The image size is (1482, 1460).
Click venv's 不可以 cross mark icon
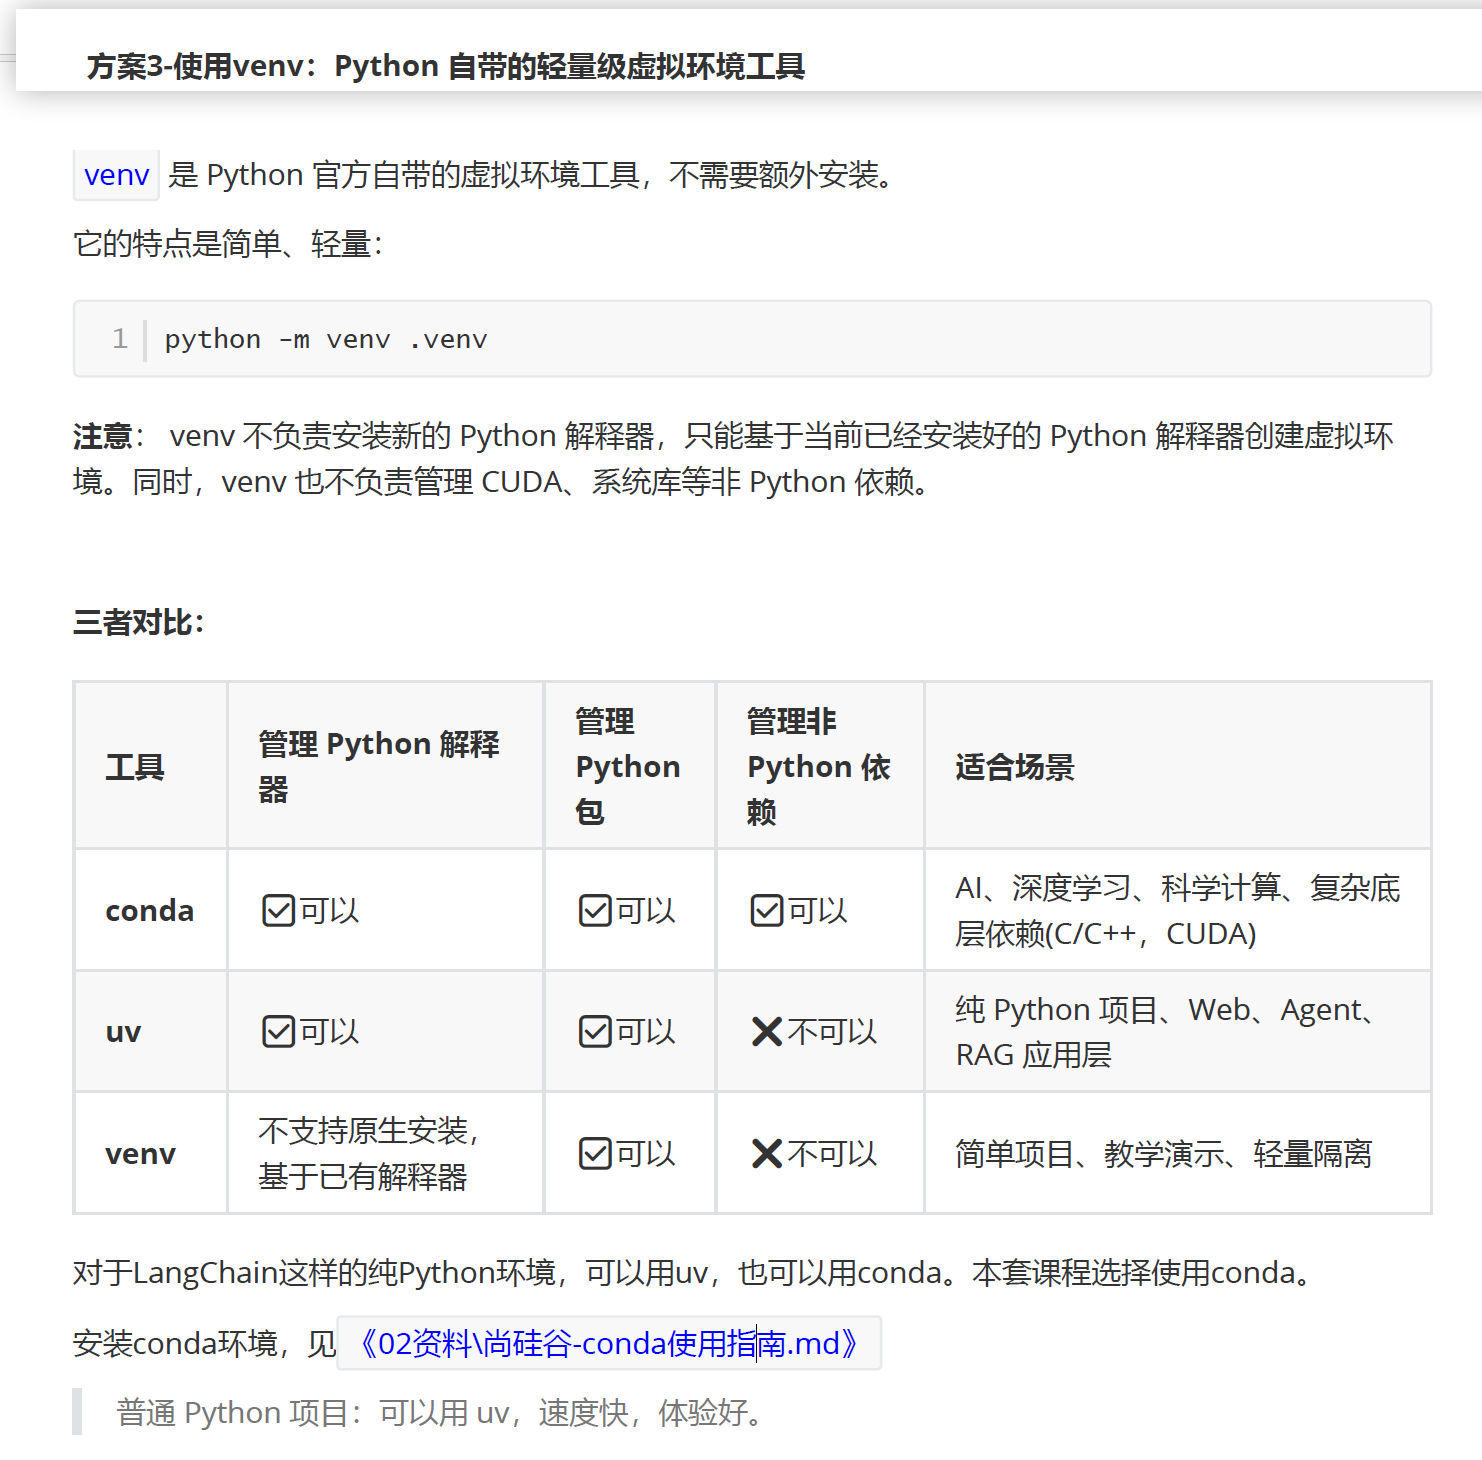click(767, 1153)
